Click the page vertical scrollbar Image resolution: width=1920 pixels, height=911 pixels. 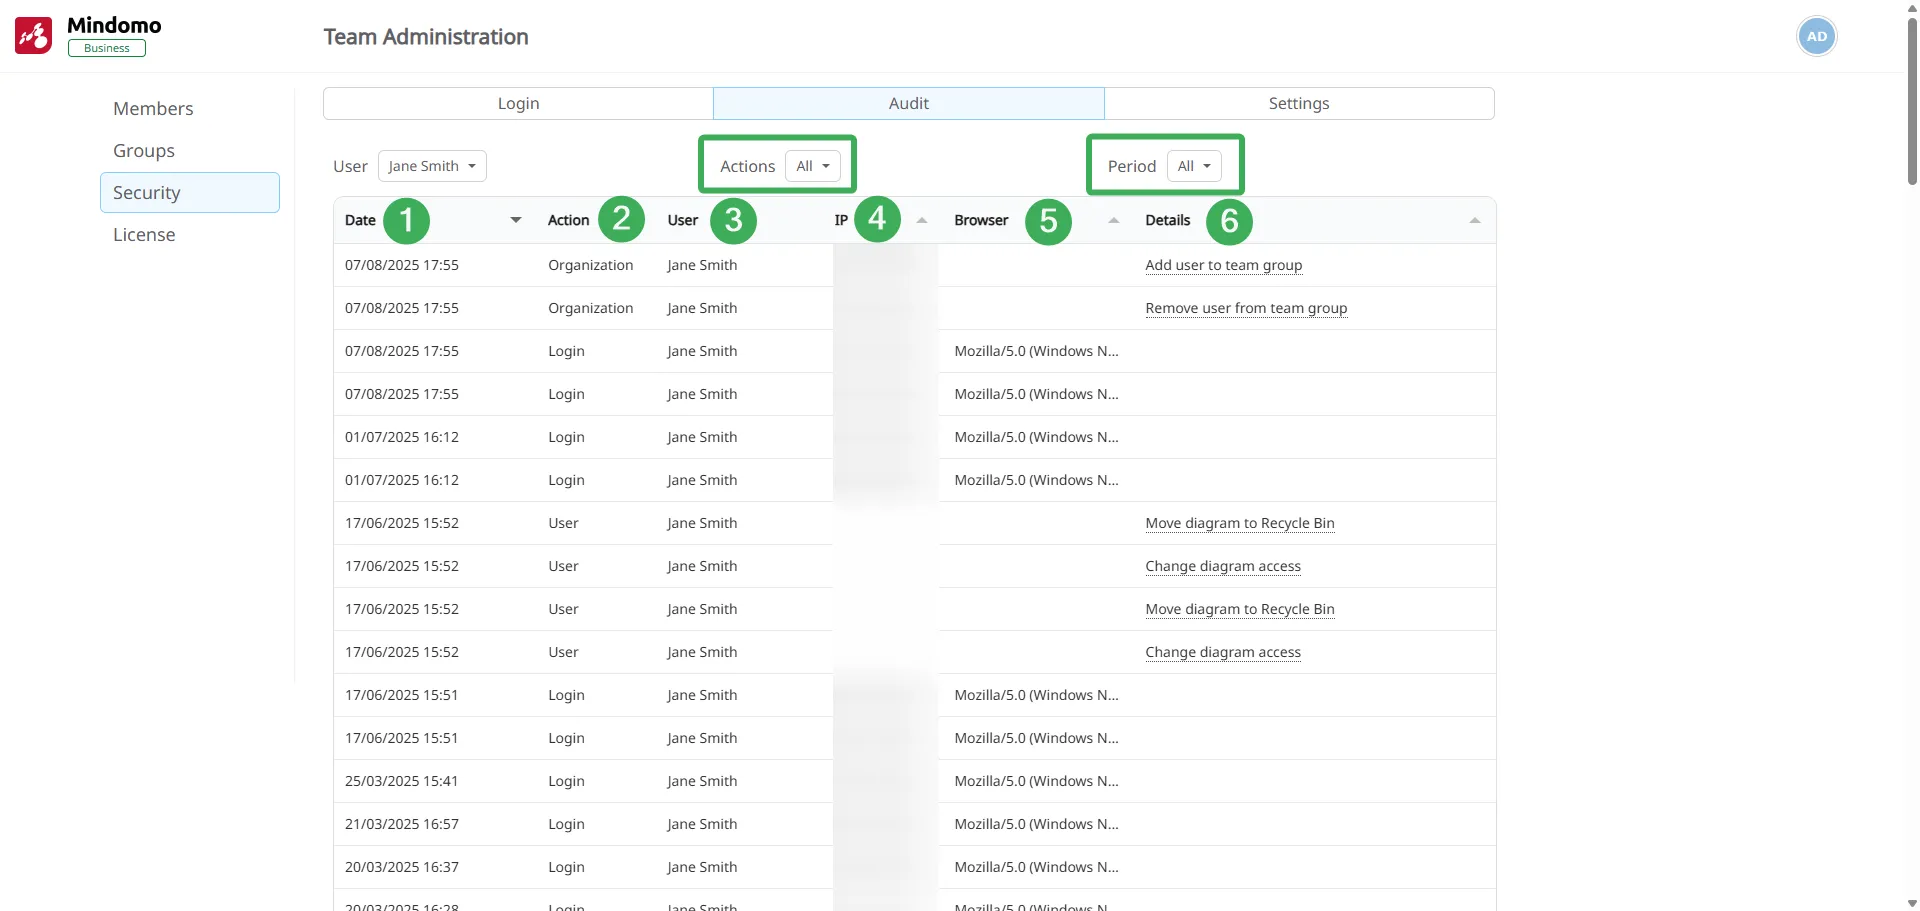tap(1912, 100)
